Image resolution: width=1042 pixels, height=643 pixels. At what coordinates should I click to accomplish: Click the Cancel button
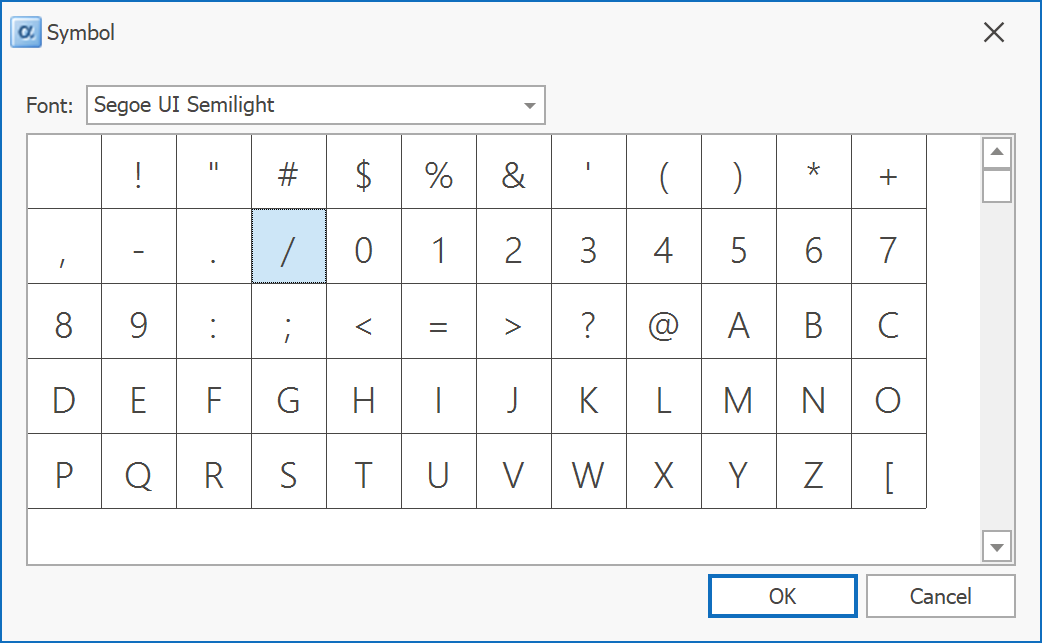point(940,596)
